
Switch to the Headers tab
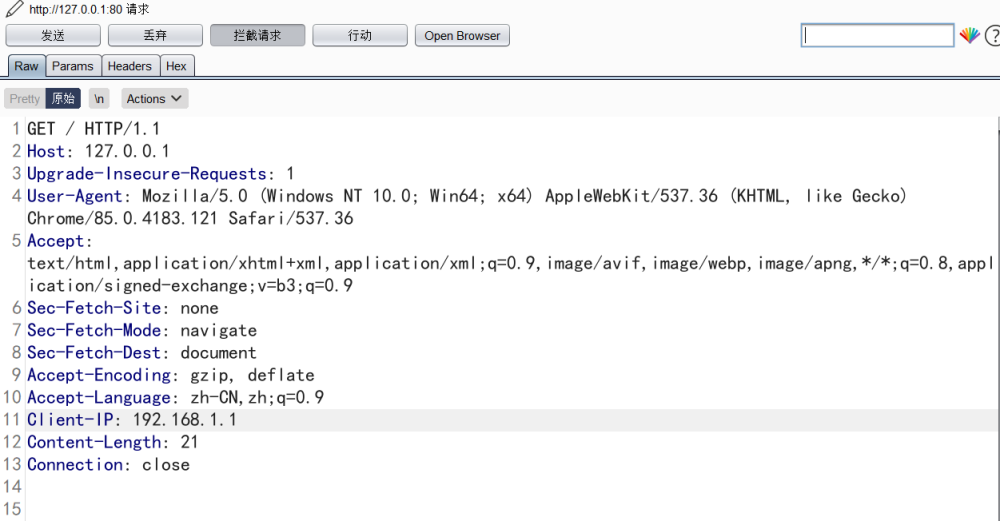click(129, 66)
